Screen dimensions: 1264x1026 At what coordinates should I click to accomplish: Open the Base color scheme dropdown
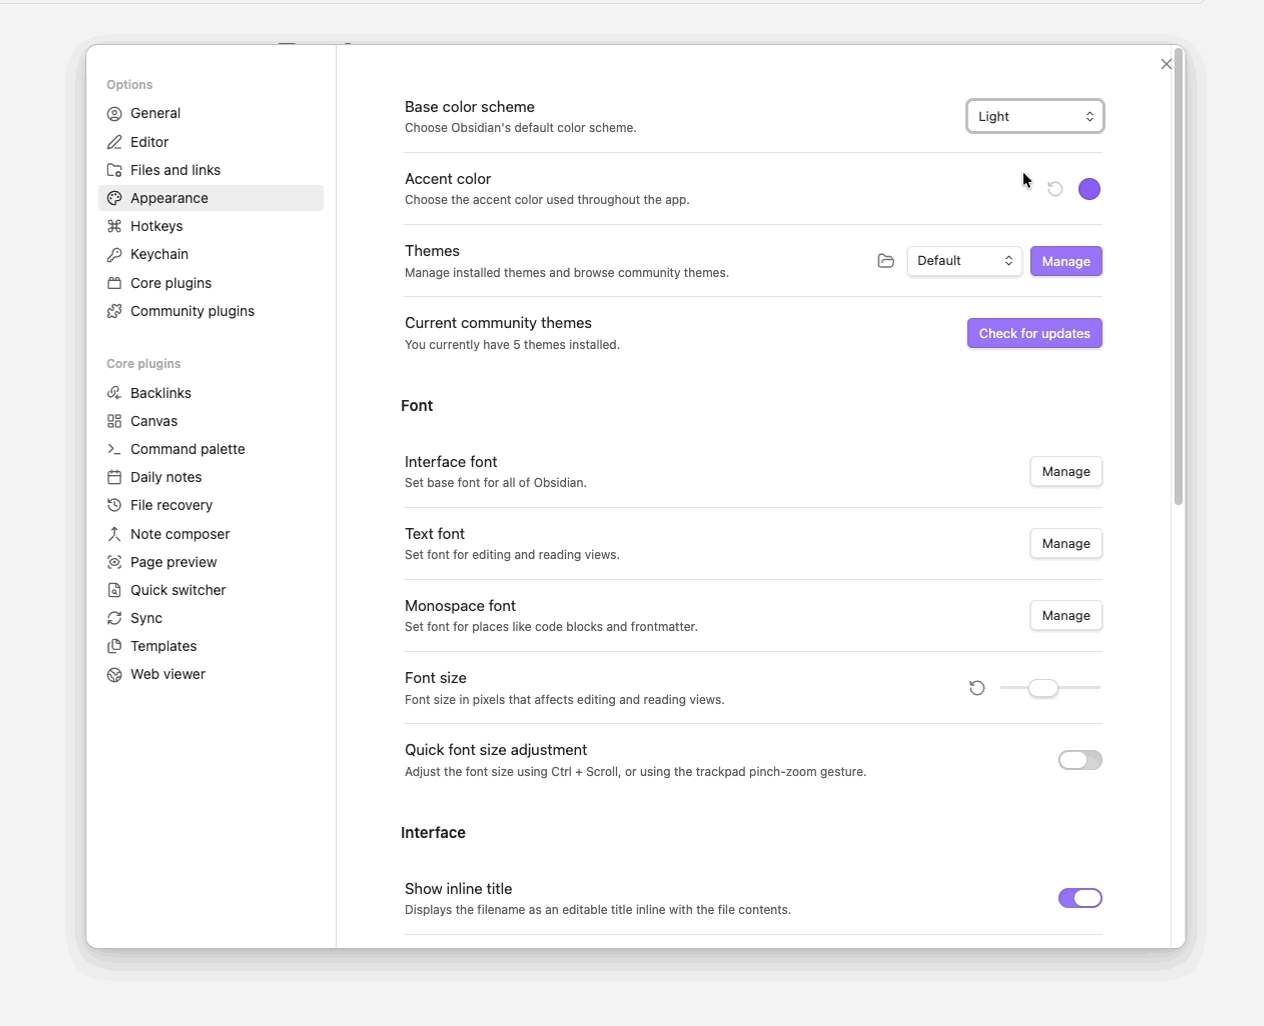click(1035, 117)
